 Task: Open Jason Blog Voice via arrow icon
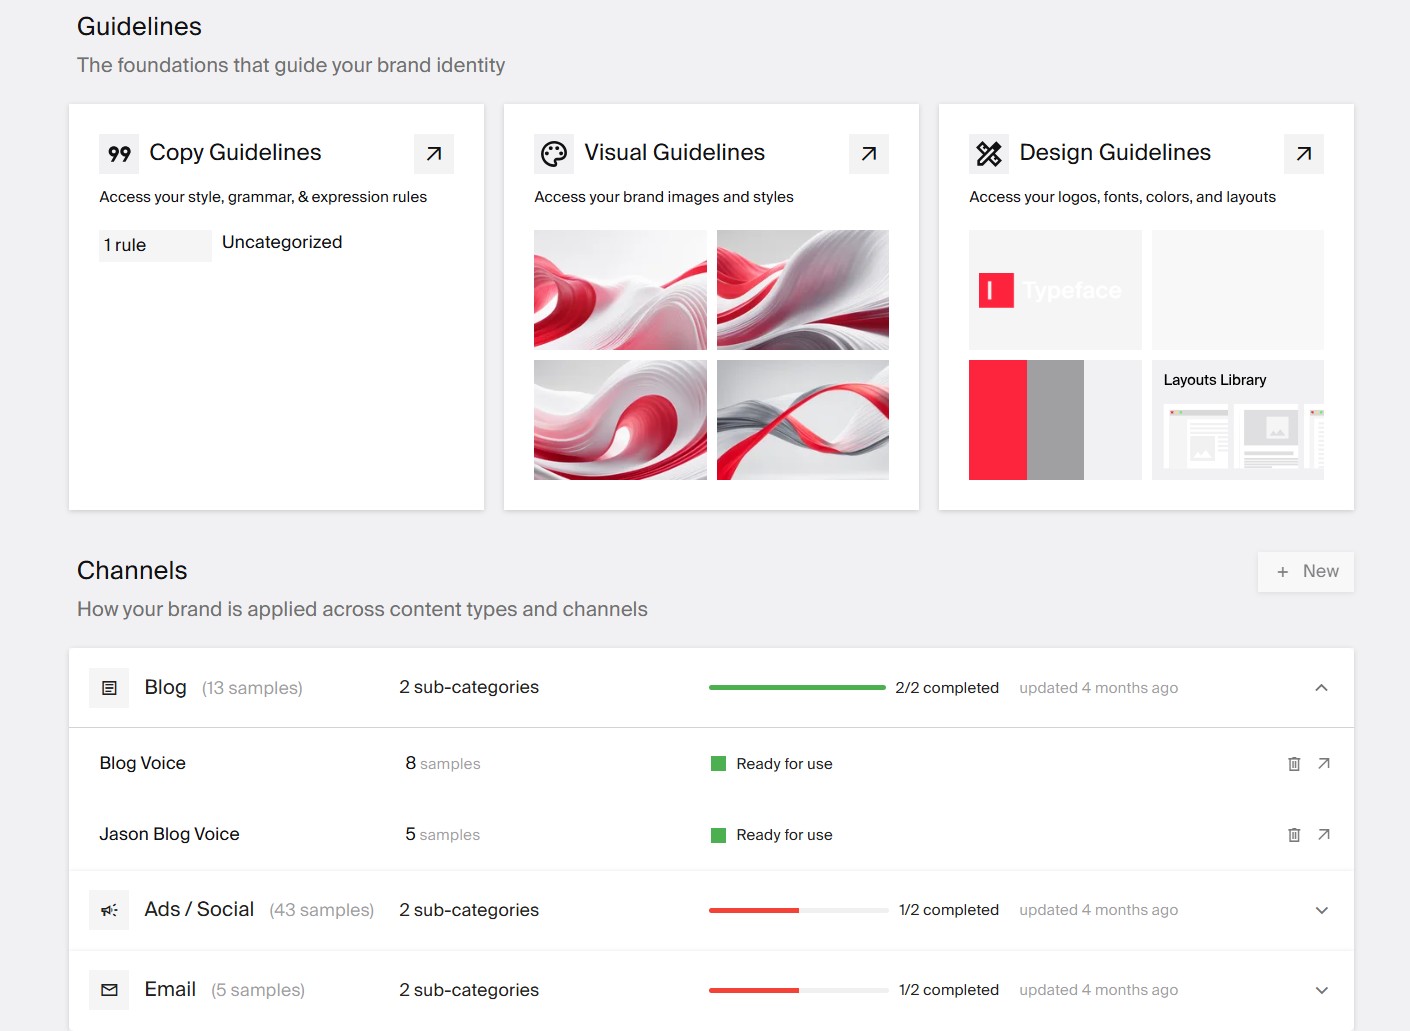[1324, 835]
